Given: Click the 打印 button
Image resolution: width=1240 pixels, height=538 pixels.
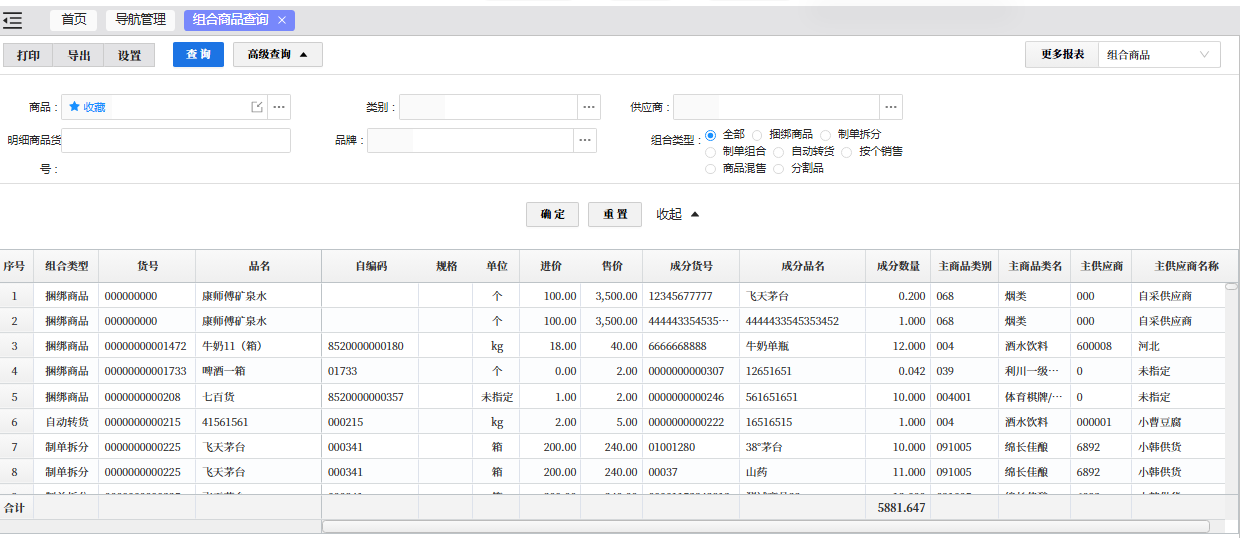Looking at the screenshot, I should pyautogui.click(x=28, y=55).
